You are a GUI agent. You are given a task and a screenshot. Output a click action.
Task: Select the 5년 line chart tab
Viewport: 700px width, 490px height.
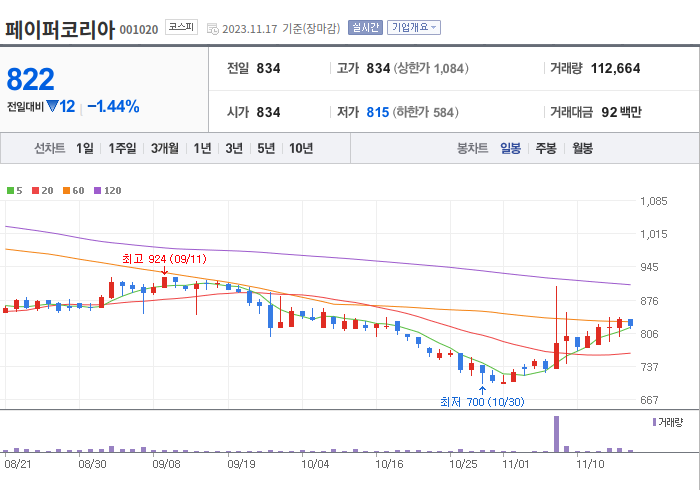pos(266,148)
